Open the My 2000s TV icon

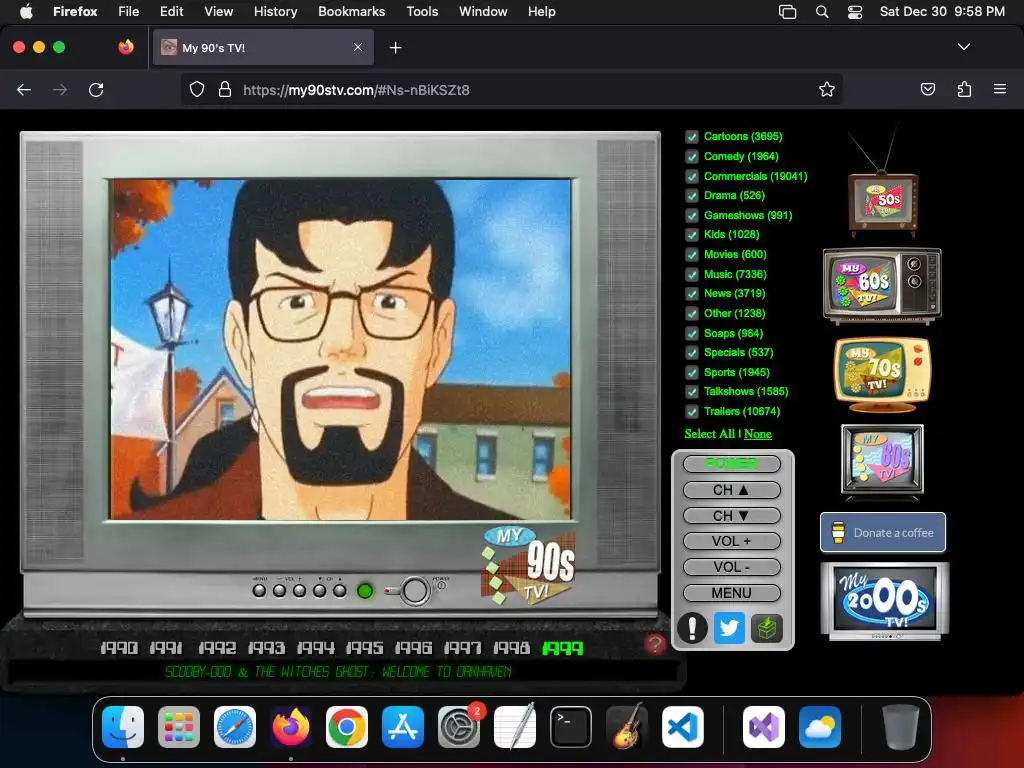(x=885, y=601)
